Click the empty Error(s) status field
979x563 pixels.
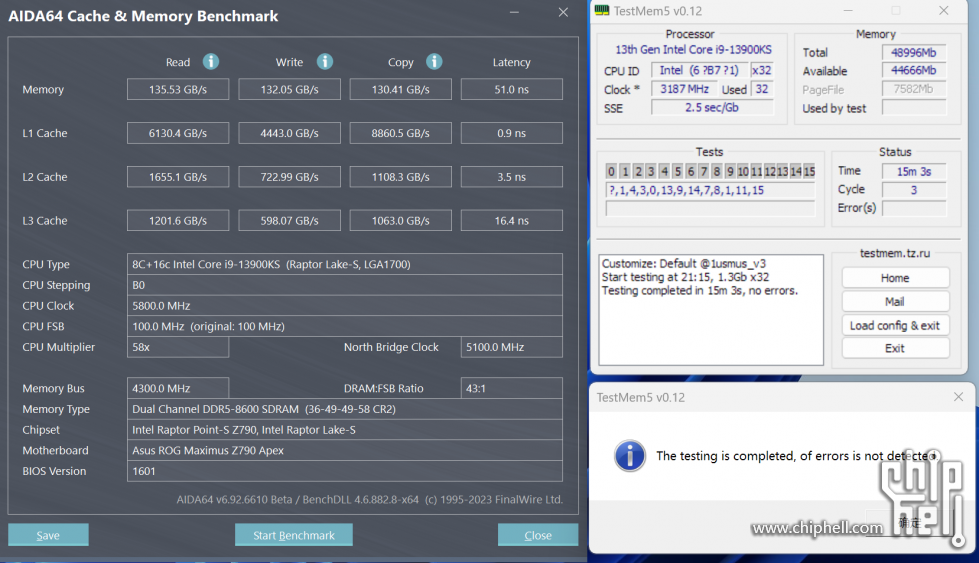[913, 208]
